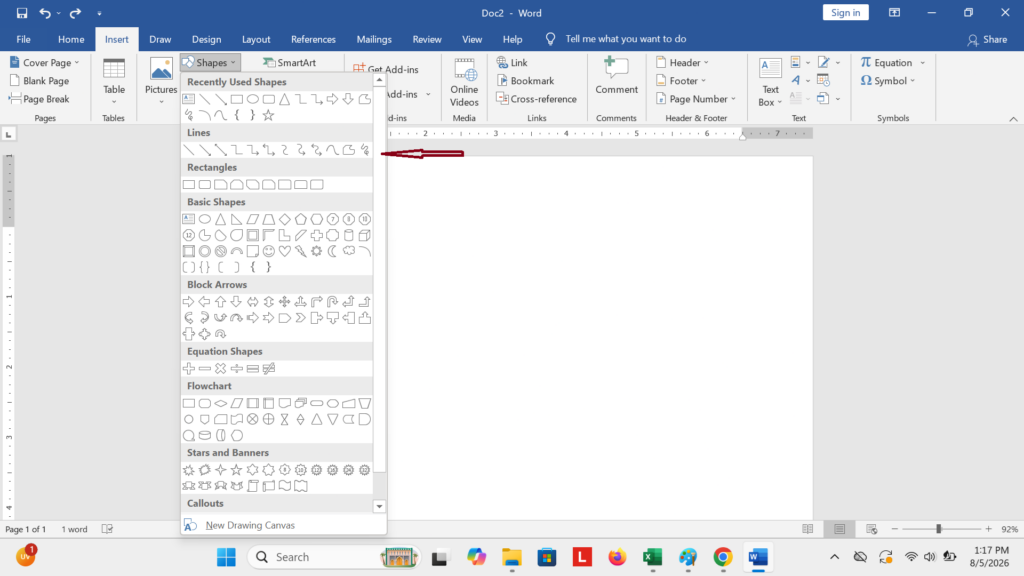This screenshot has height=576, width=1024.
Task: Select the Flowchart Decision diamond shape
Action: (x=221, y=403)
